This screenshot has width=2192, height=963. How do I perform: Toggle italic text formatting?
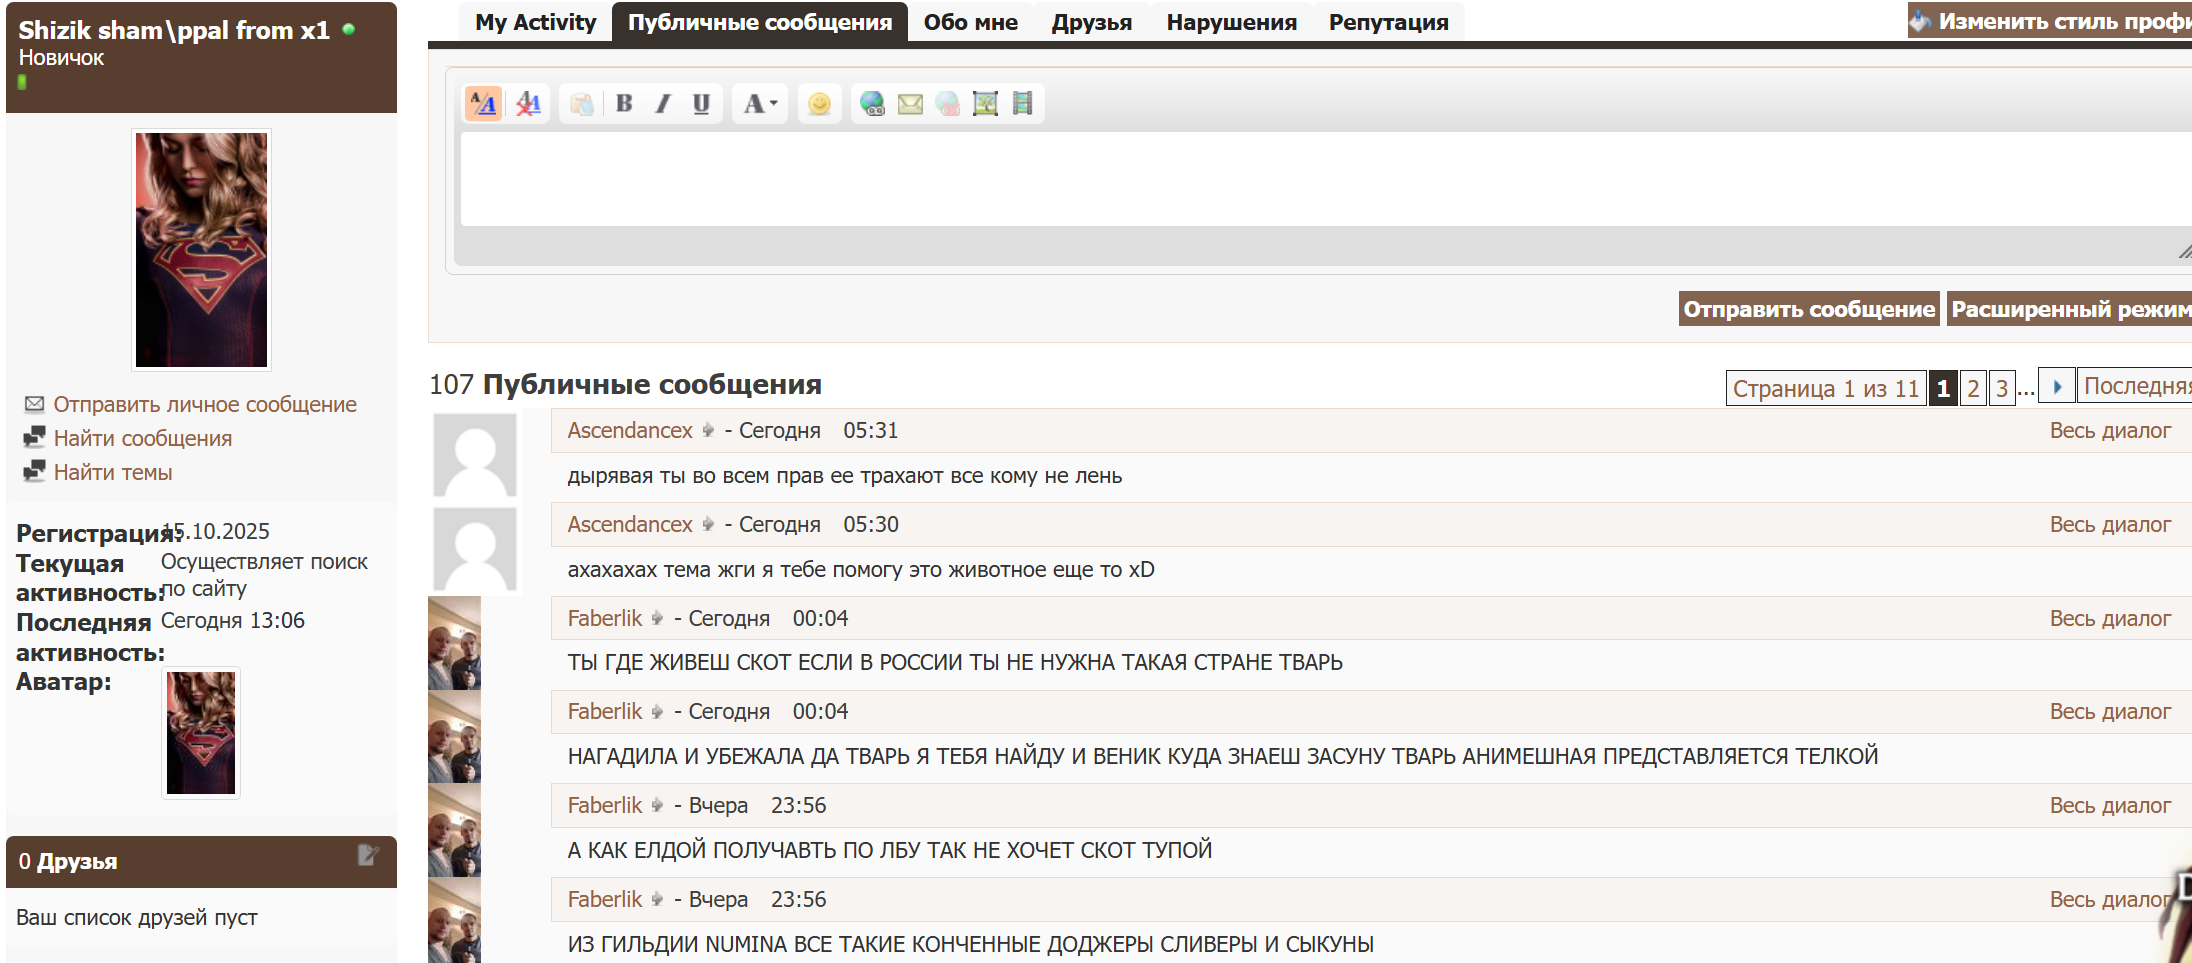[662, 104]
